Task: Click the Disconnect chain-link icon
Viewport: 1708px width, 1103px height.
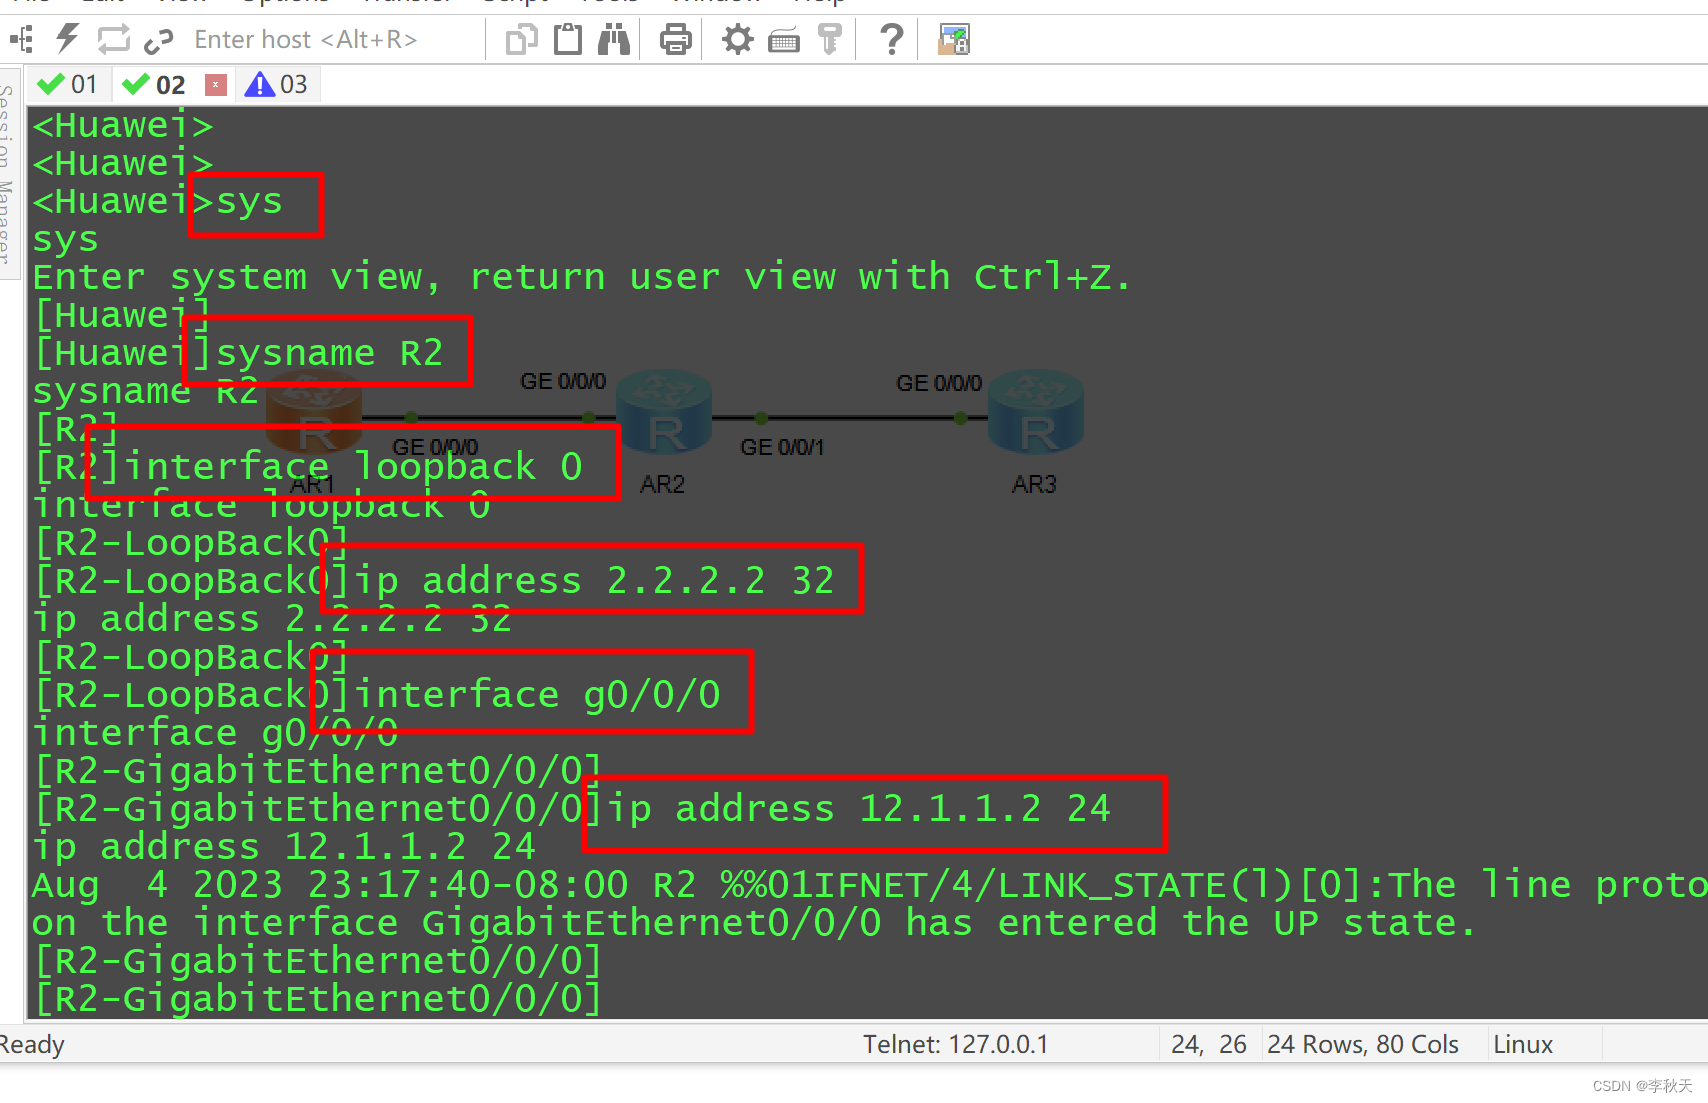Action: (159, 41)
